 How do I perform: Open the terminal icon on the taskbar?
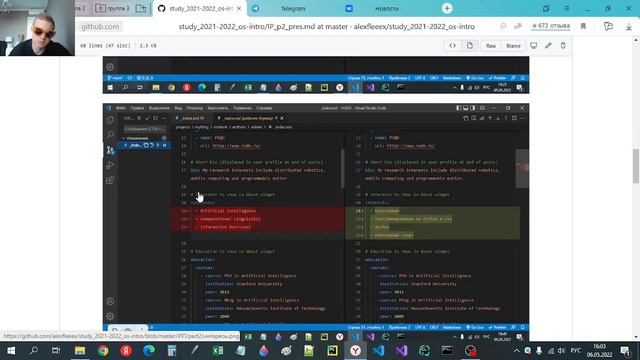point(447,351)
